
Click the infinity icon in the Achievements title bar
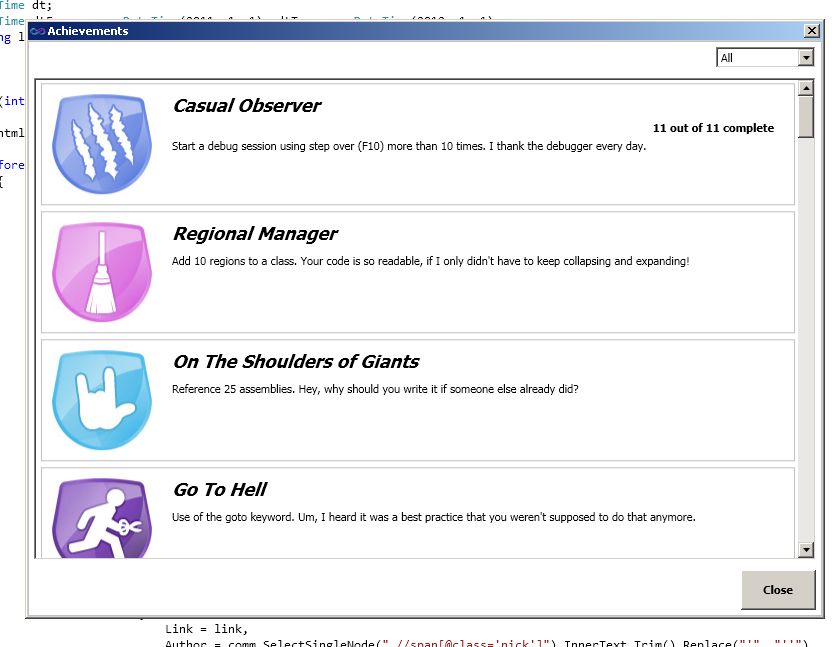coord(37,31)
